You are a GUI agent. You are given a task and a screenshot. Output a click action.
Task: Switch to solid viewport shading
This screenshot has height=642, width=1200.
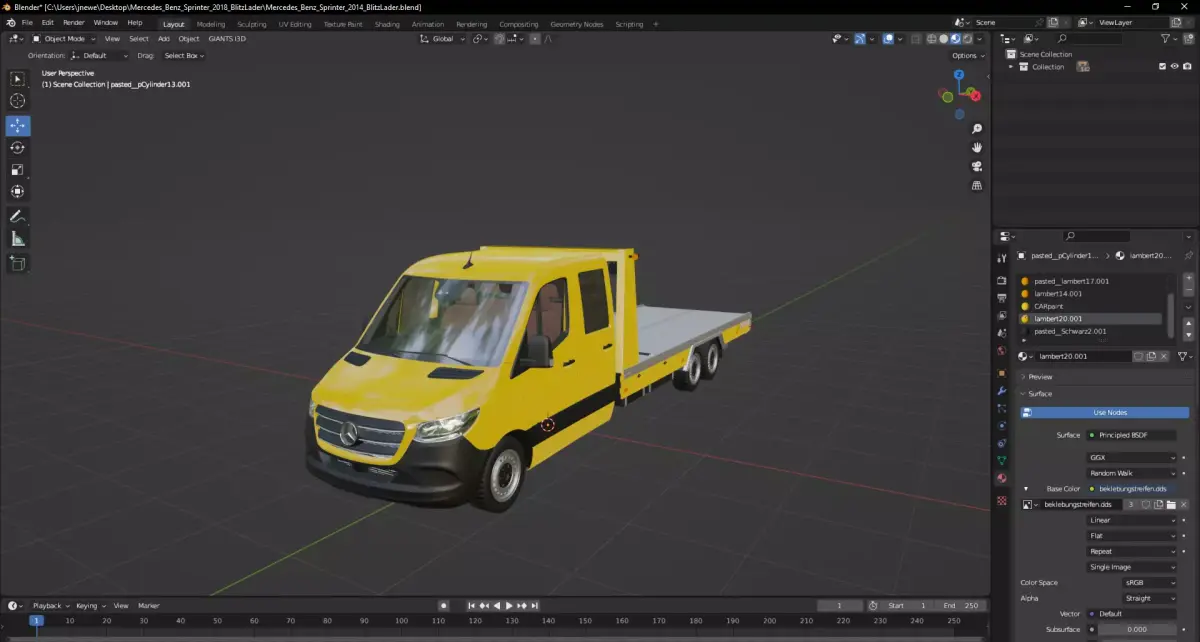click(943, 39)
